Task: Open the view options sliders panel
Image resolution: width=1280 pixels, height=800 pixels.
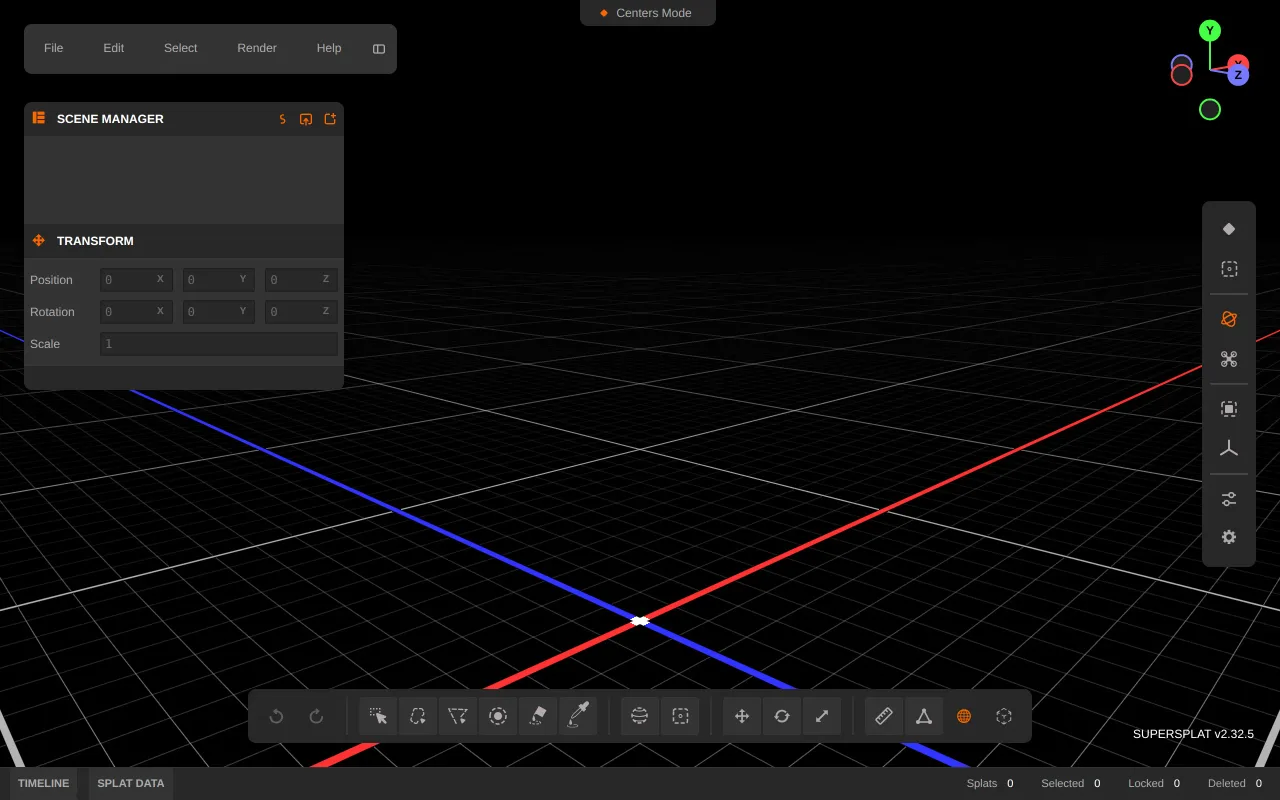Action: (1229, 499)
